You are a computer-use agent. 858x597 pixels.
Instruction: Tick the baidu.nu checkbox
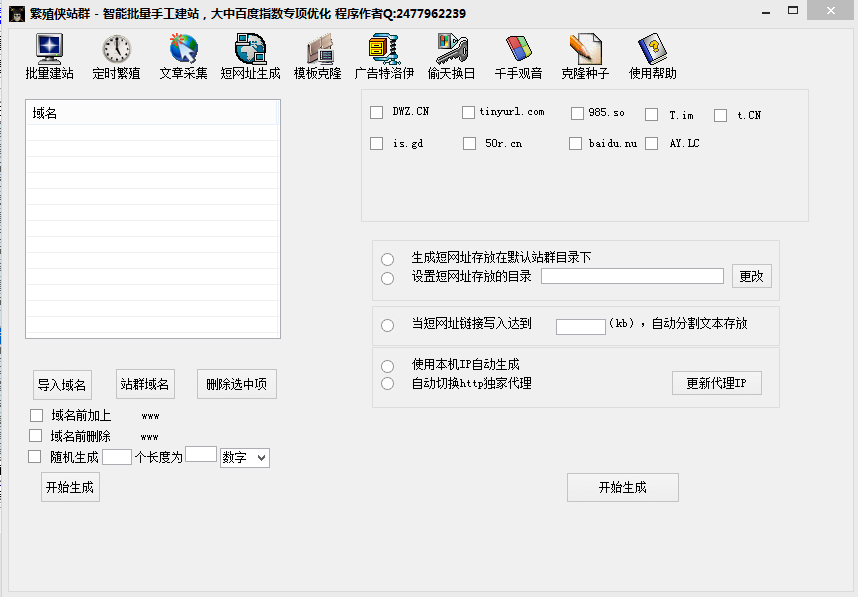[575, 143]
